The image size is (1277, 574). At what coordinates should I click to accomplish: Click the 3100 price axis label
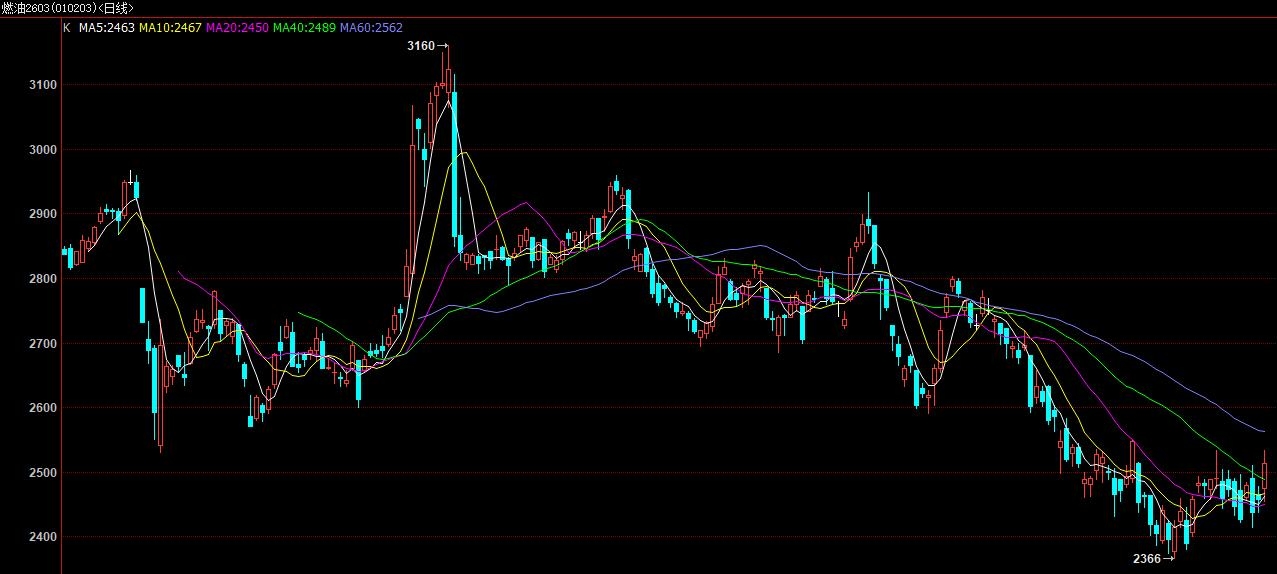[x=44, y=85]
